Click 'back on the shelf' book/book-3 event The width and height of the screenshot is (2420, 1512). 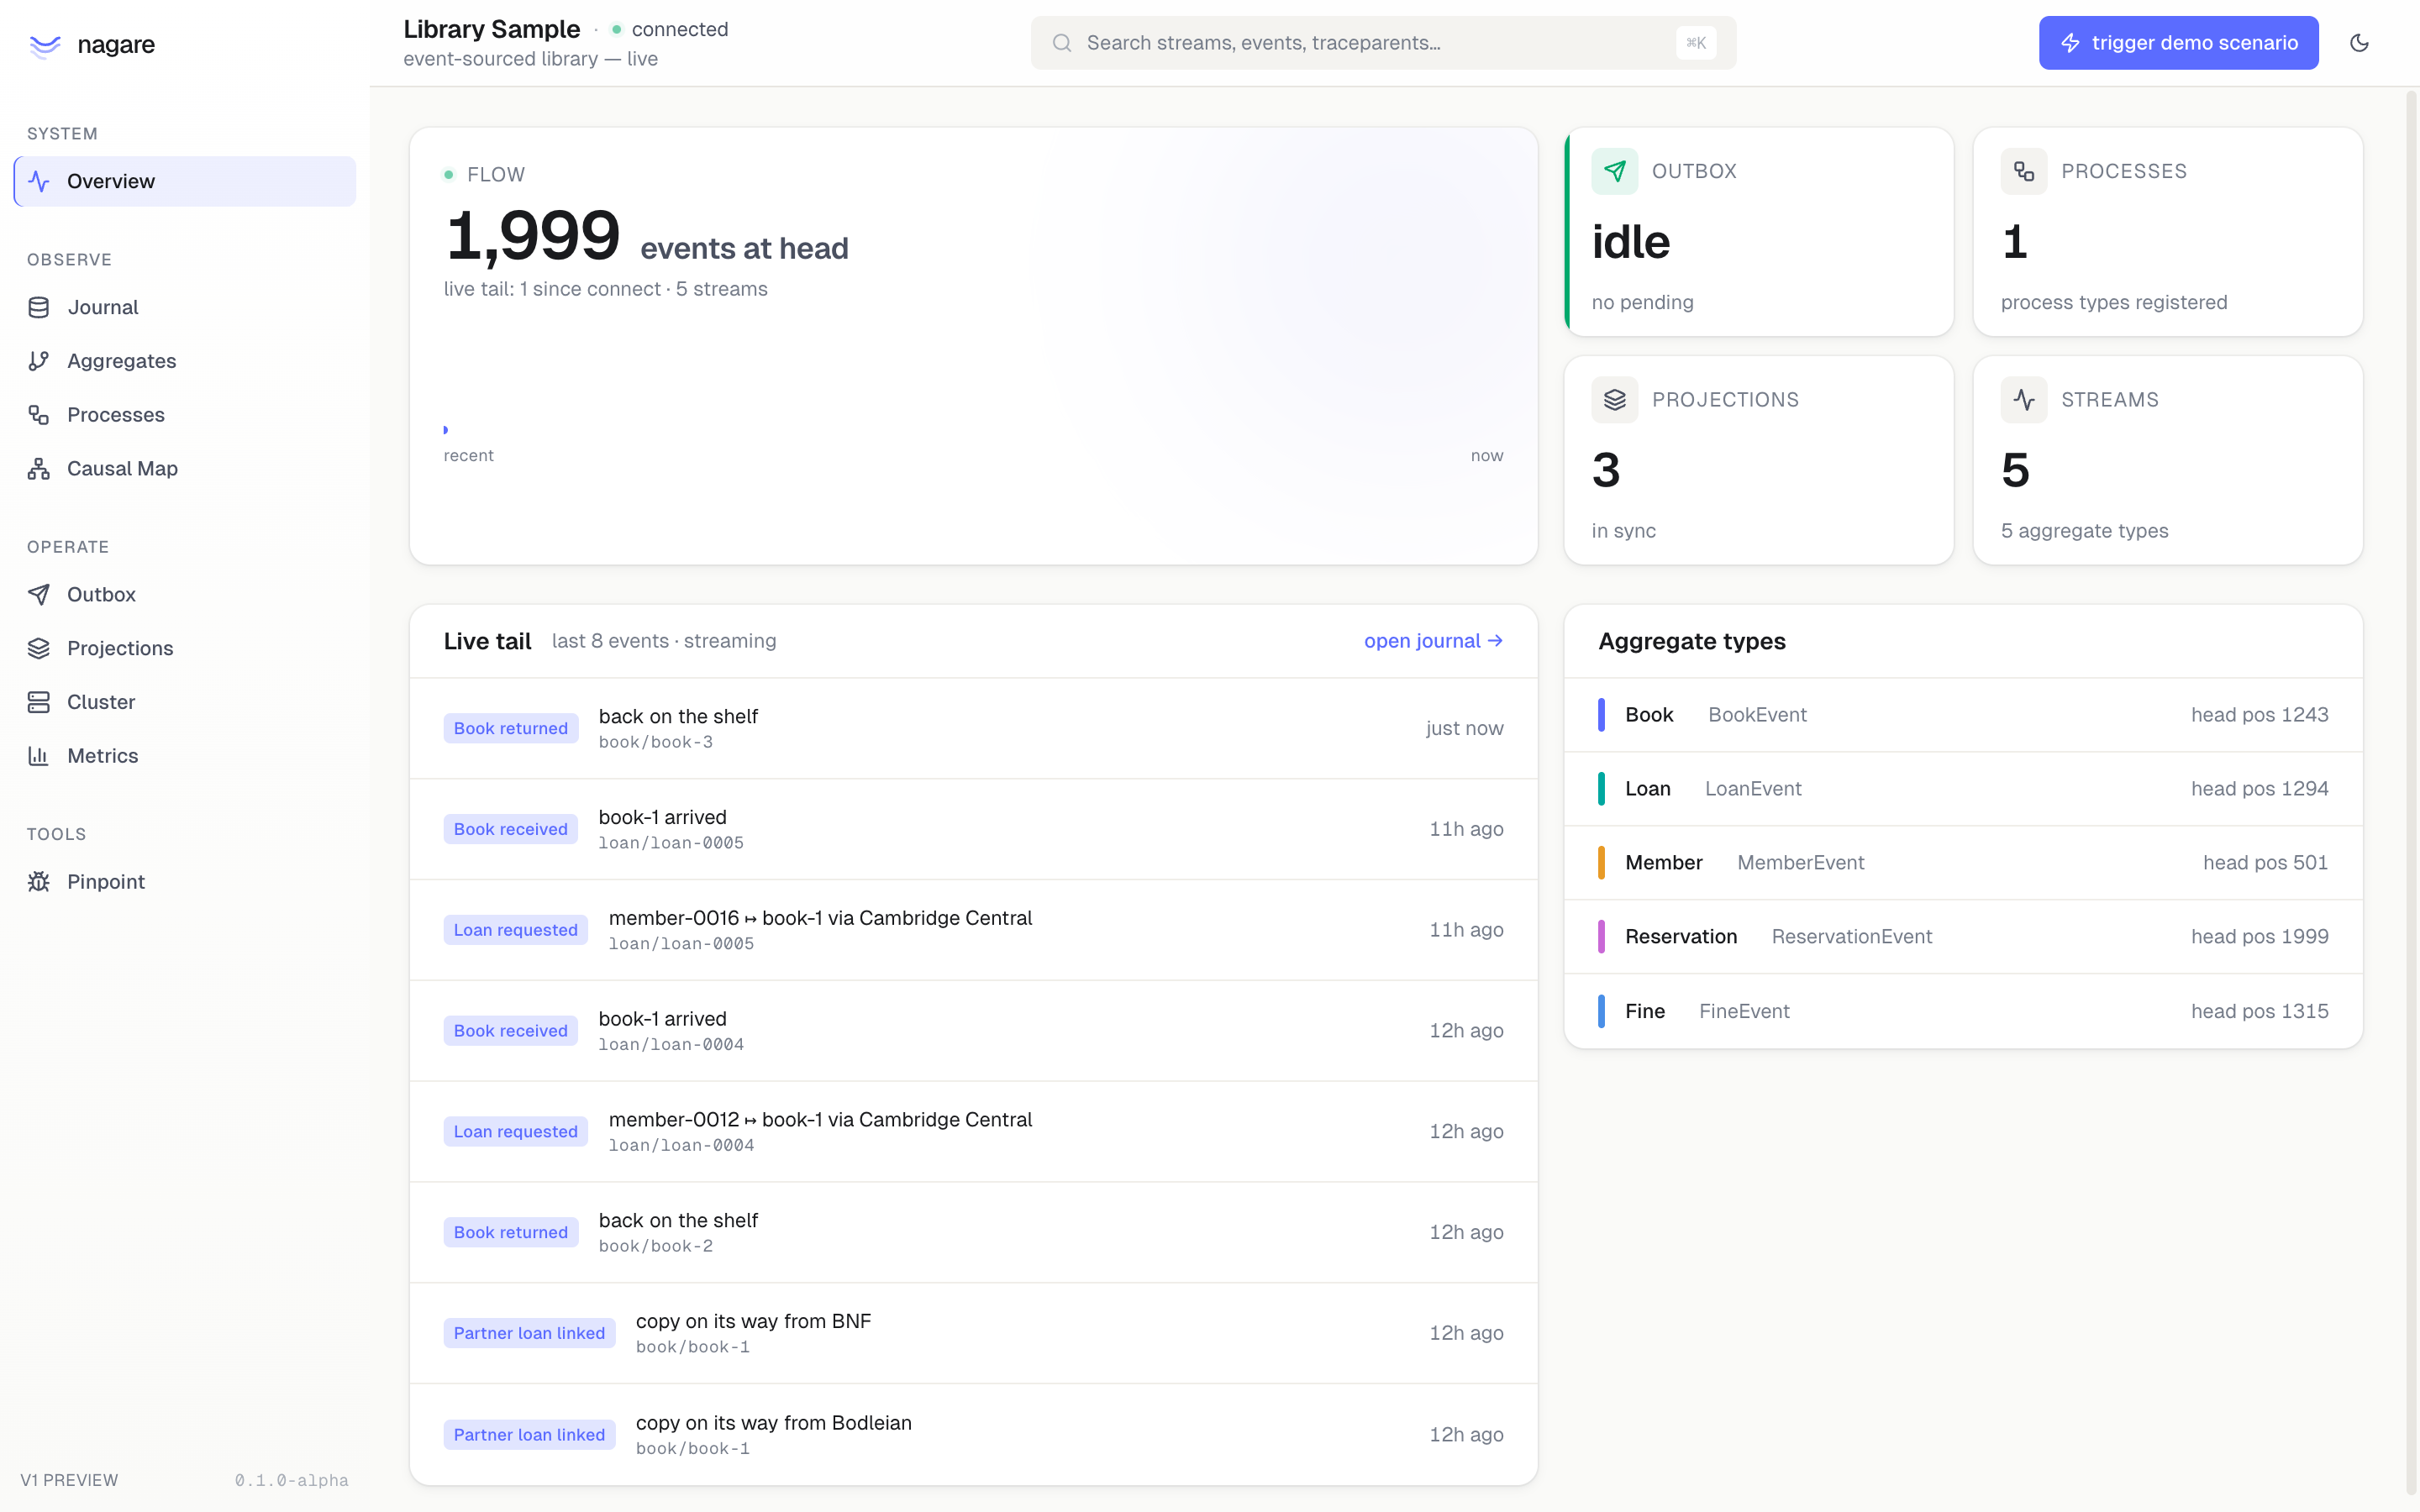tap(973, 729)
